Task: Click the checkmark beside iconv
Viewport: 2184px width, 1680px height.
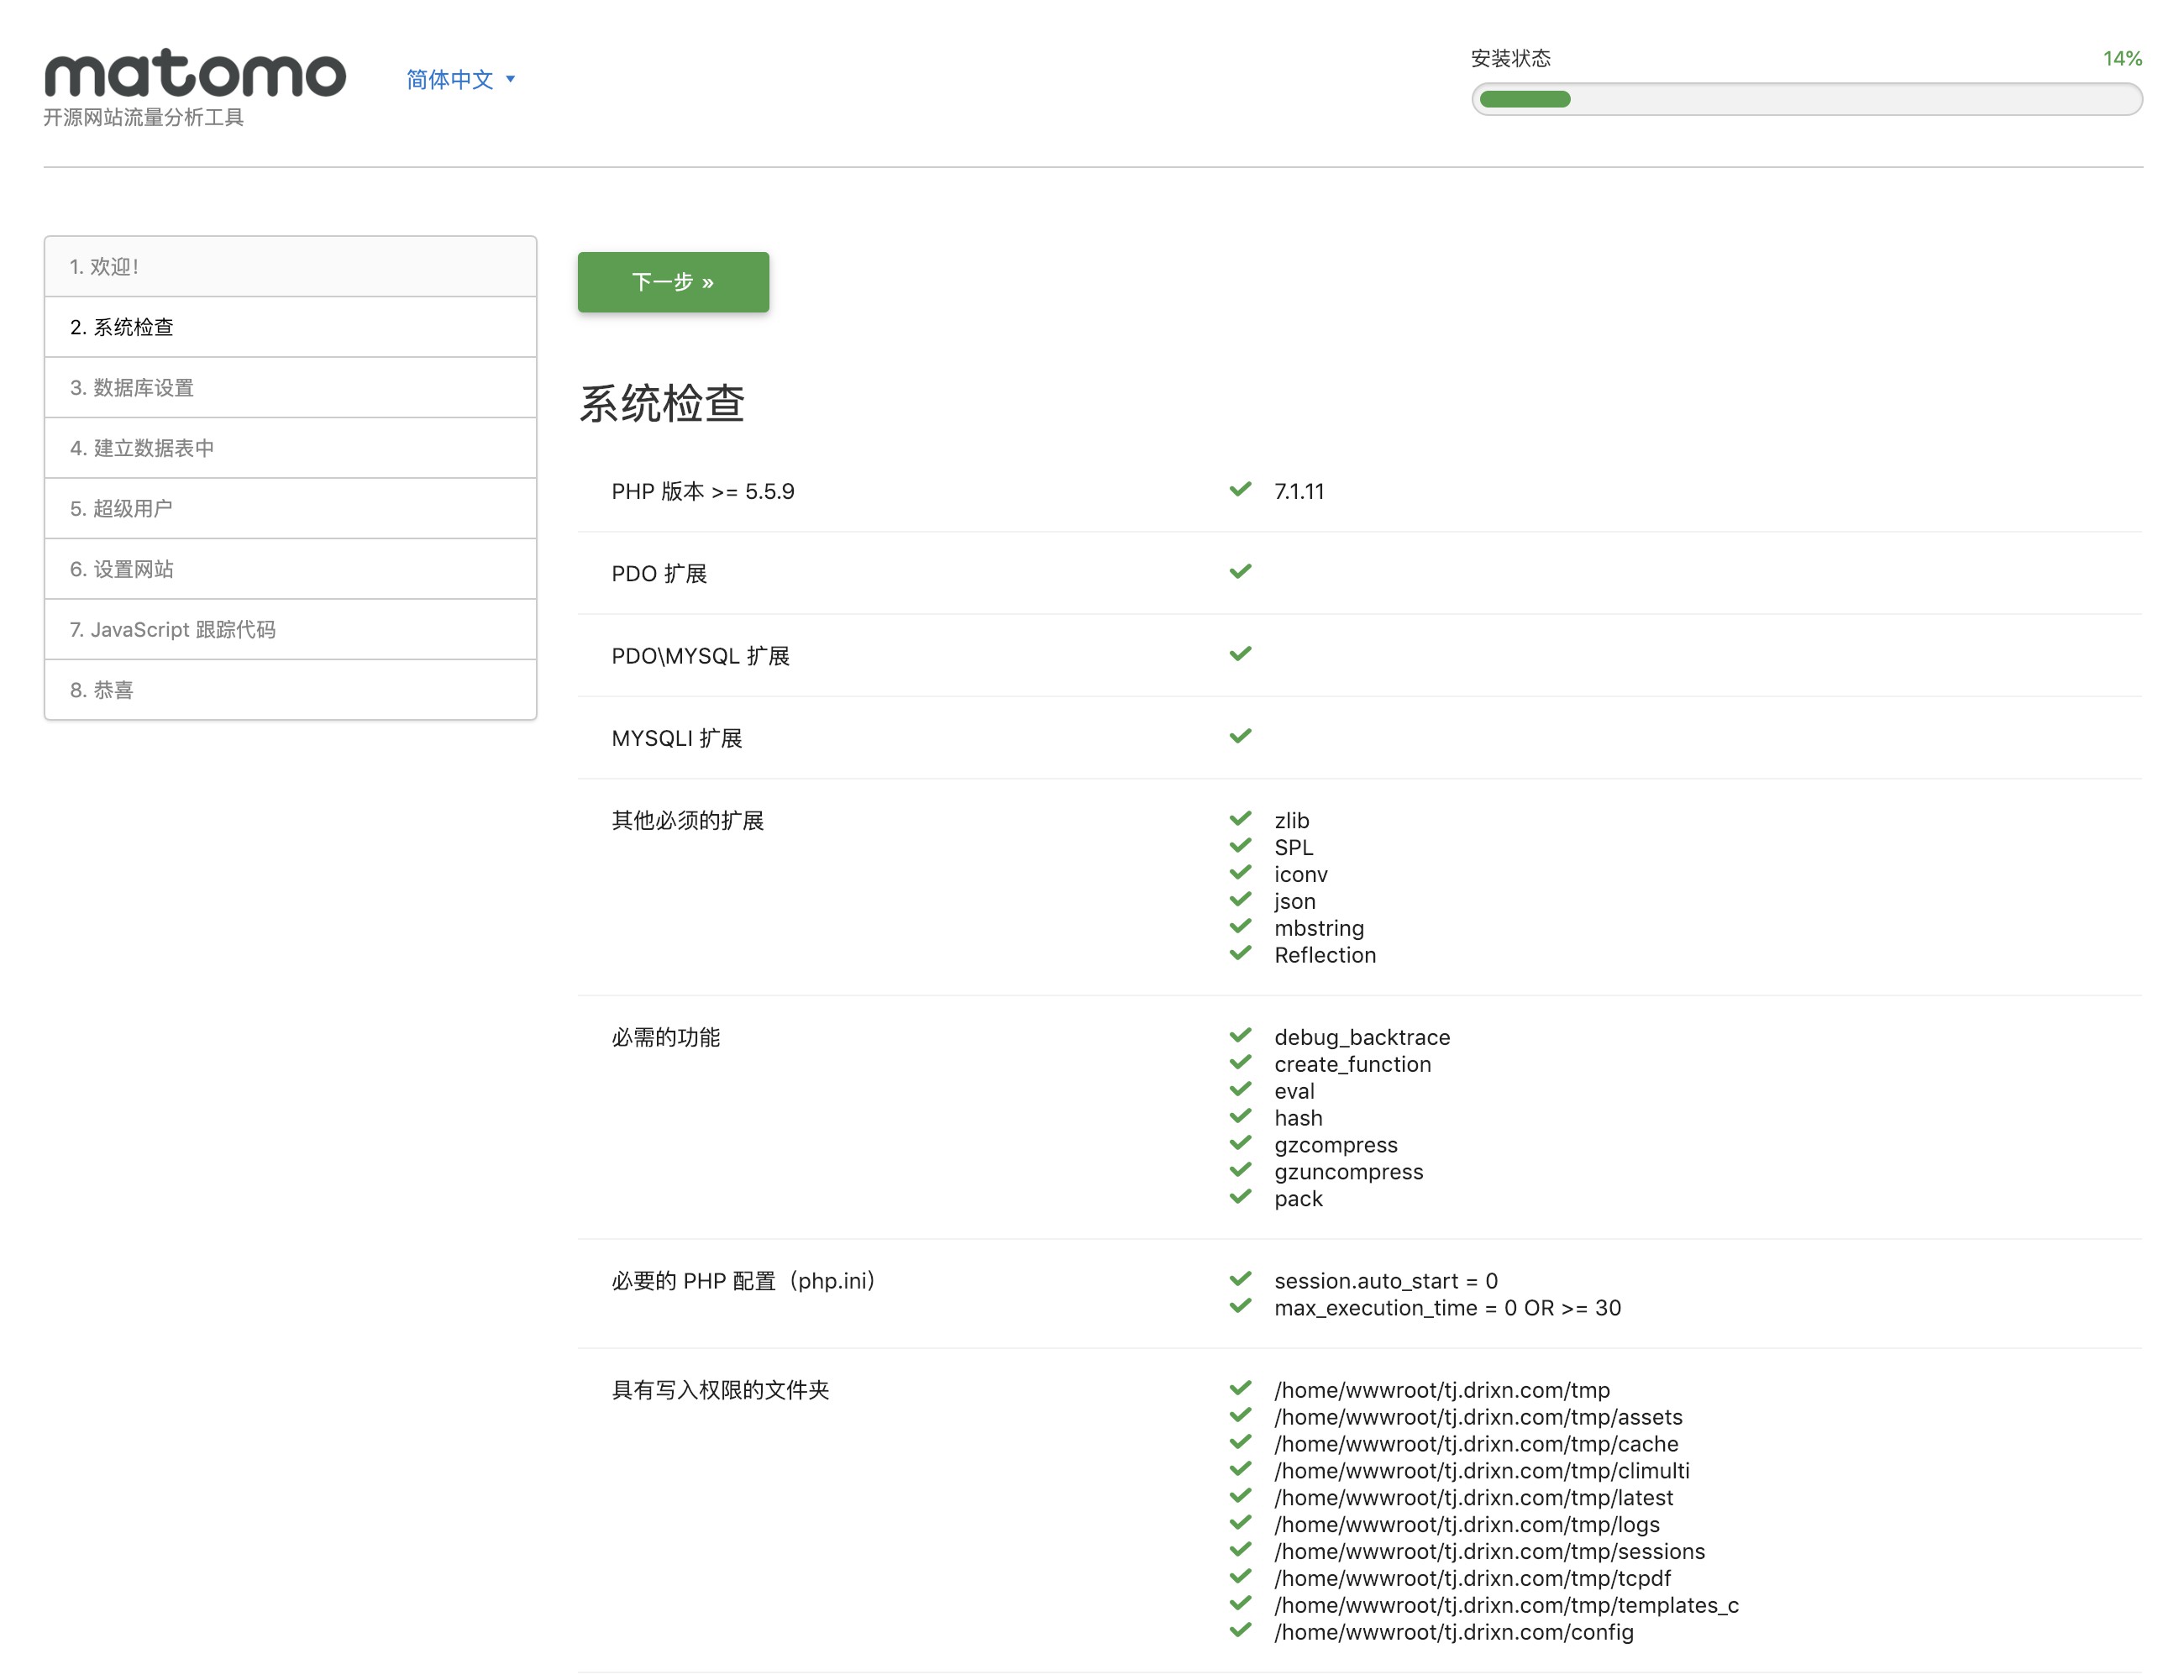Action: point(1240,872)
